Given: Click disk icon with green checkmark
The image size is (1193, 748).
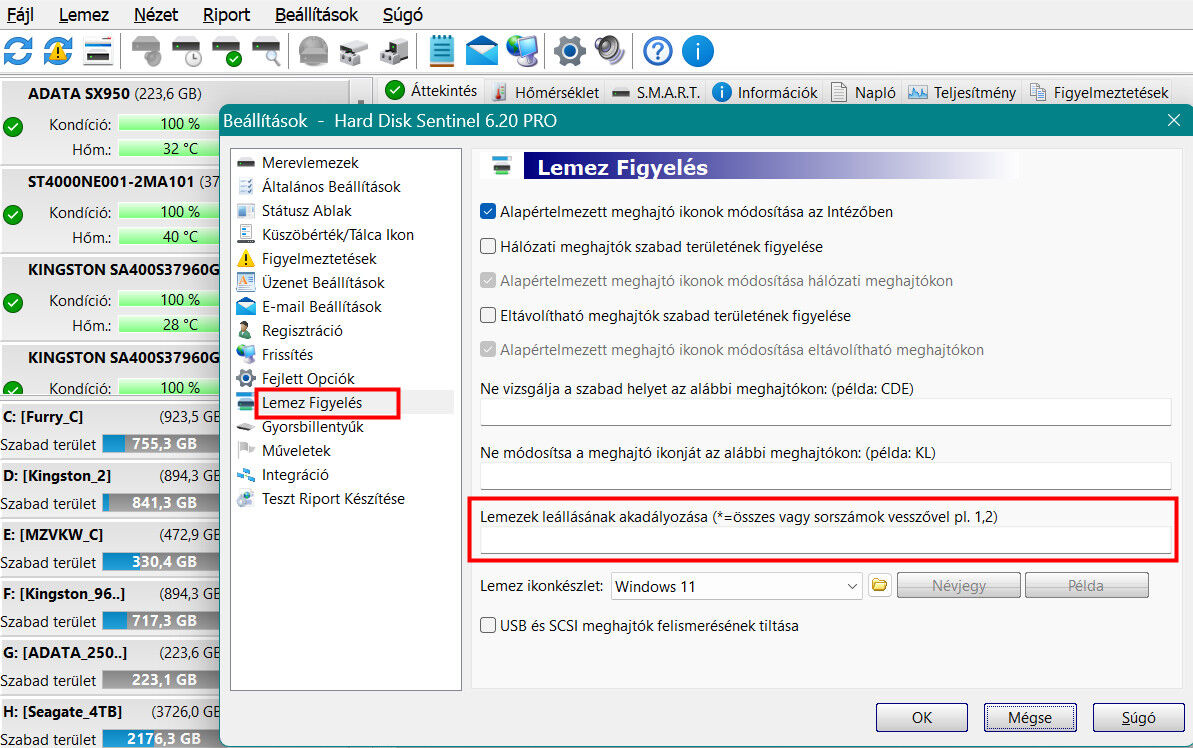Looking at the screenshot, I should 227,51.
